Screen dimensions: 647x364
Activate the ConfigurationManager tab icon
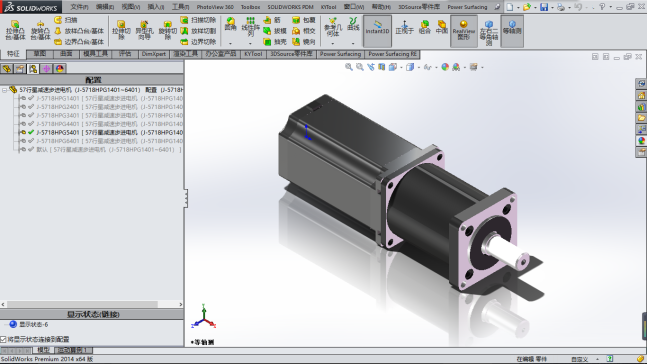(x=33, y=69)
